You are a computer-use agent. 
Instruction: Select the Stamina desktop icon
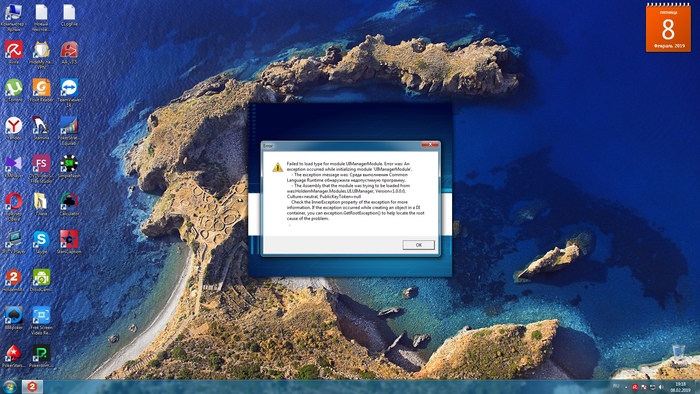41,128
